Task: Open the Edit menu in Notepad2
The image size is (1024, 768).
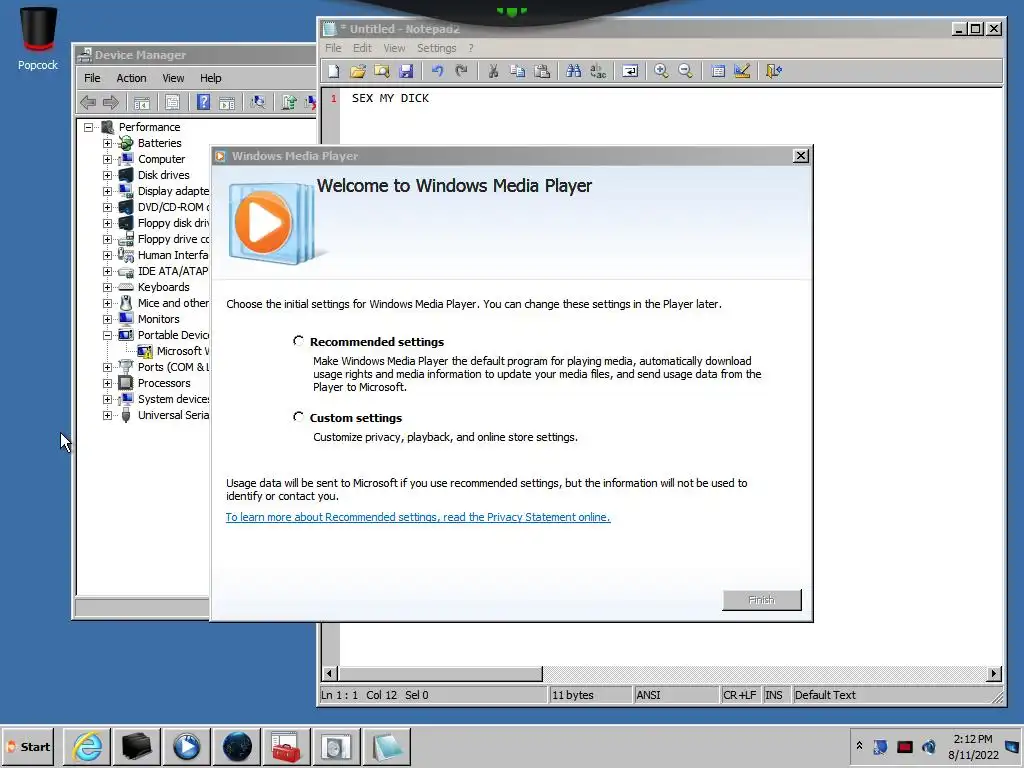Action: point(362,48)
